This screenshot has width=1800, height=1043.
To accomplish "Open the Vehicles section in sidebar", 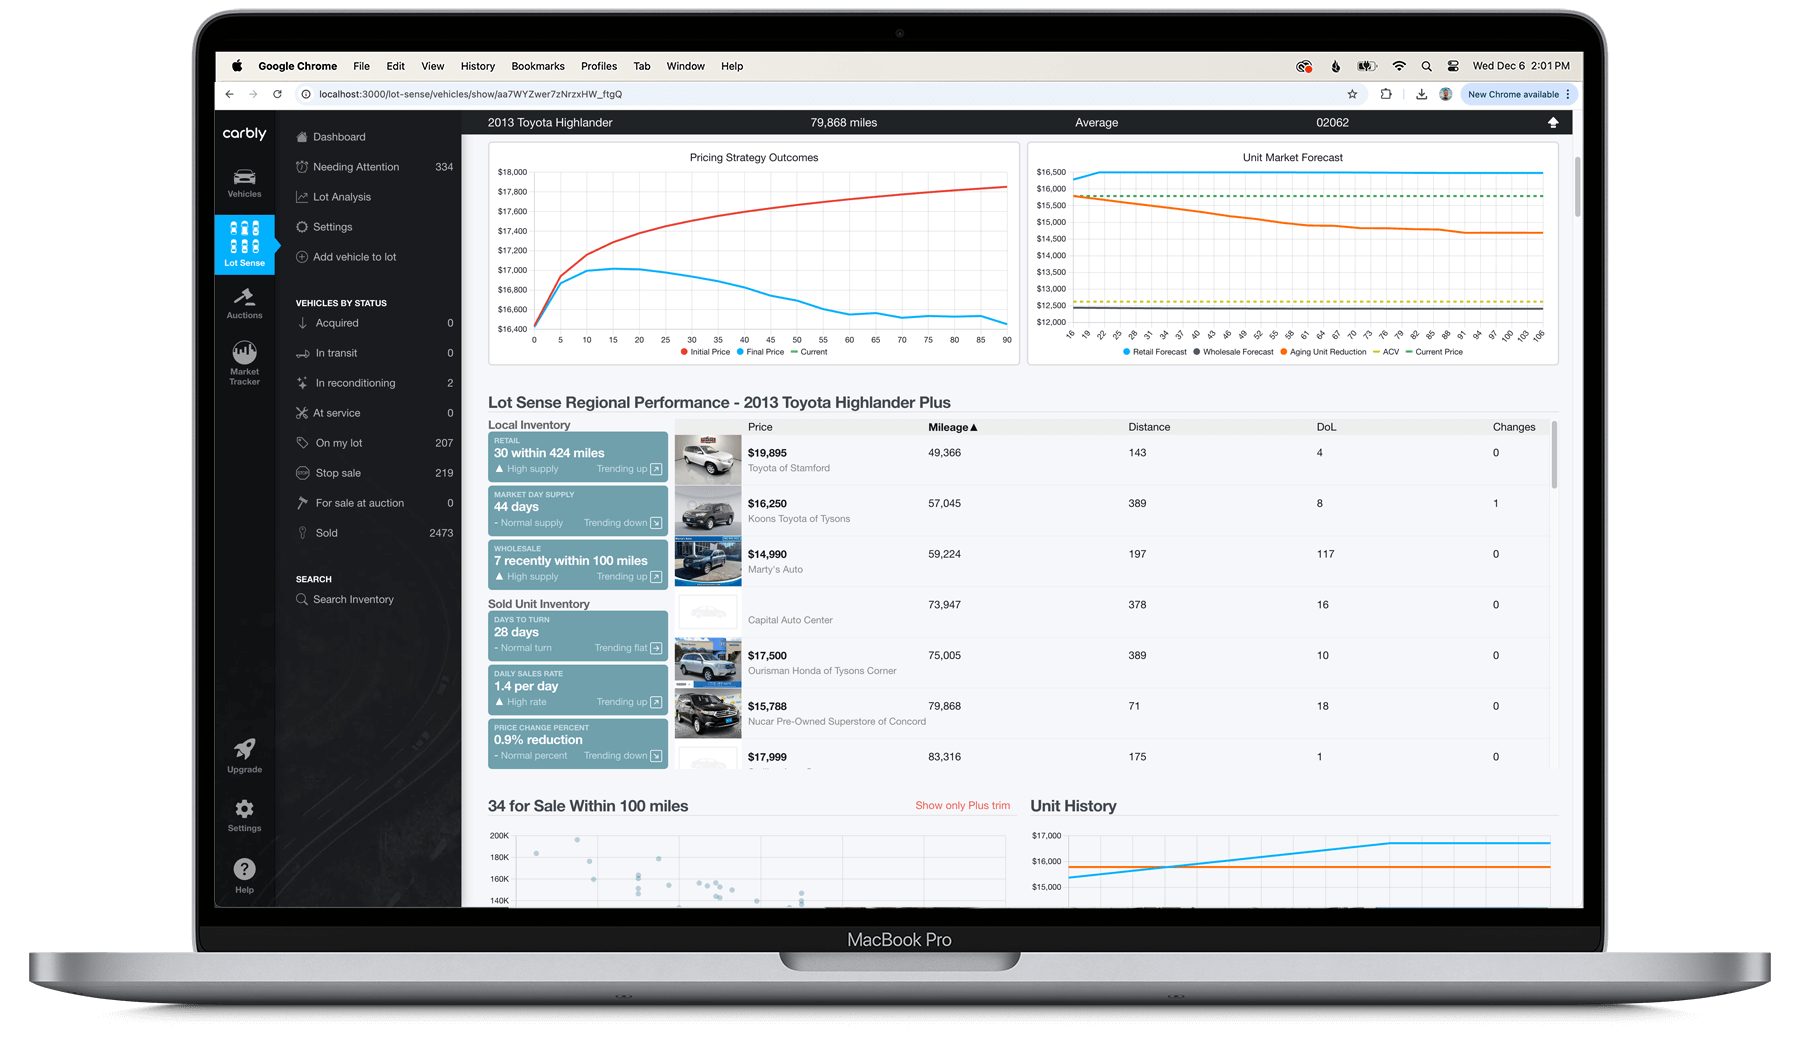I will pyautogui.click(x=244, y=183).
